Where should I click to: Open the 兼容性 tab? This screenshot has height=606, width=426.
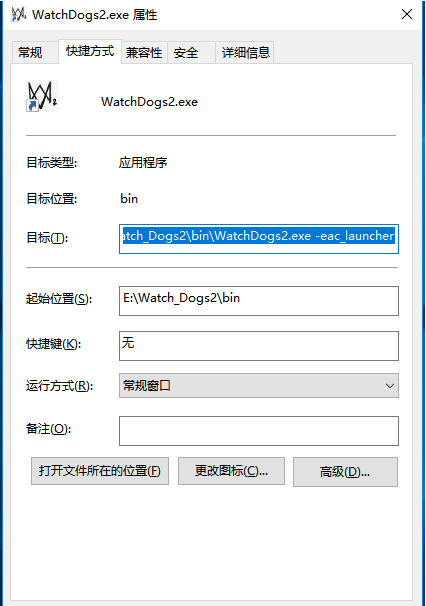(x=144, y=53)
